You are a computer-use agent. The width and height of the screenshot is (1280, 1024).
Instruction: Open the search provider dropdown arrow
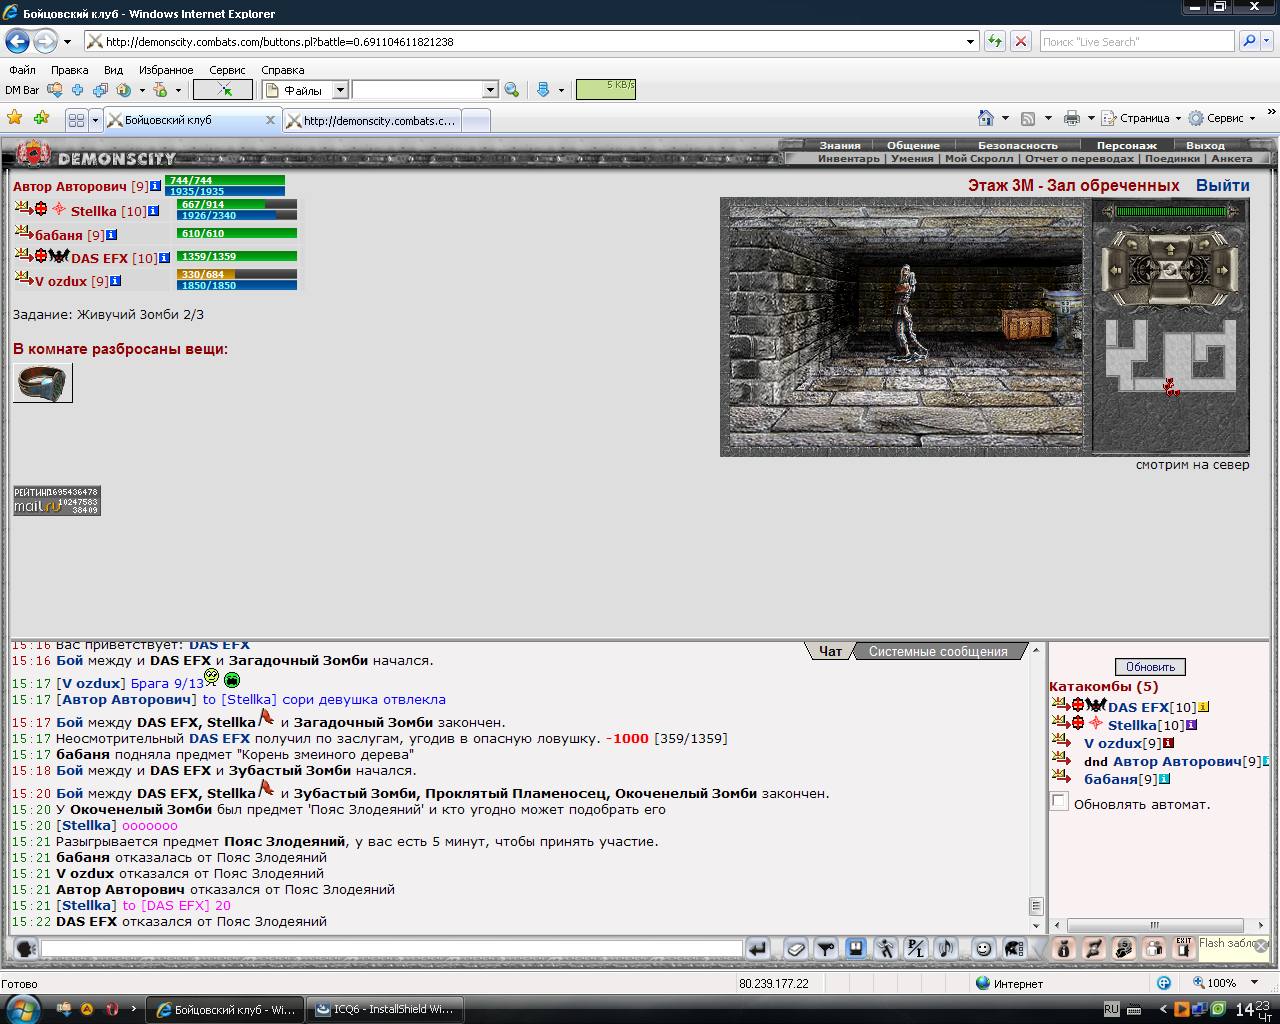(1267, 42)
